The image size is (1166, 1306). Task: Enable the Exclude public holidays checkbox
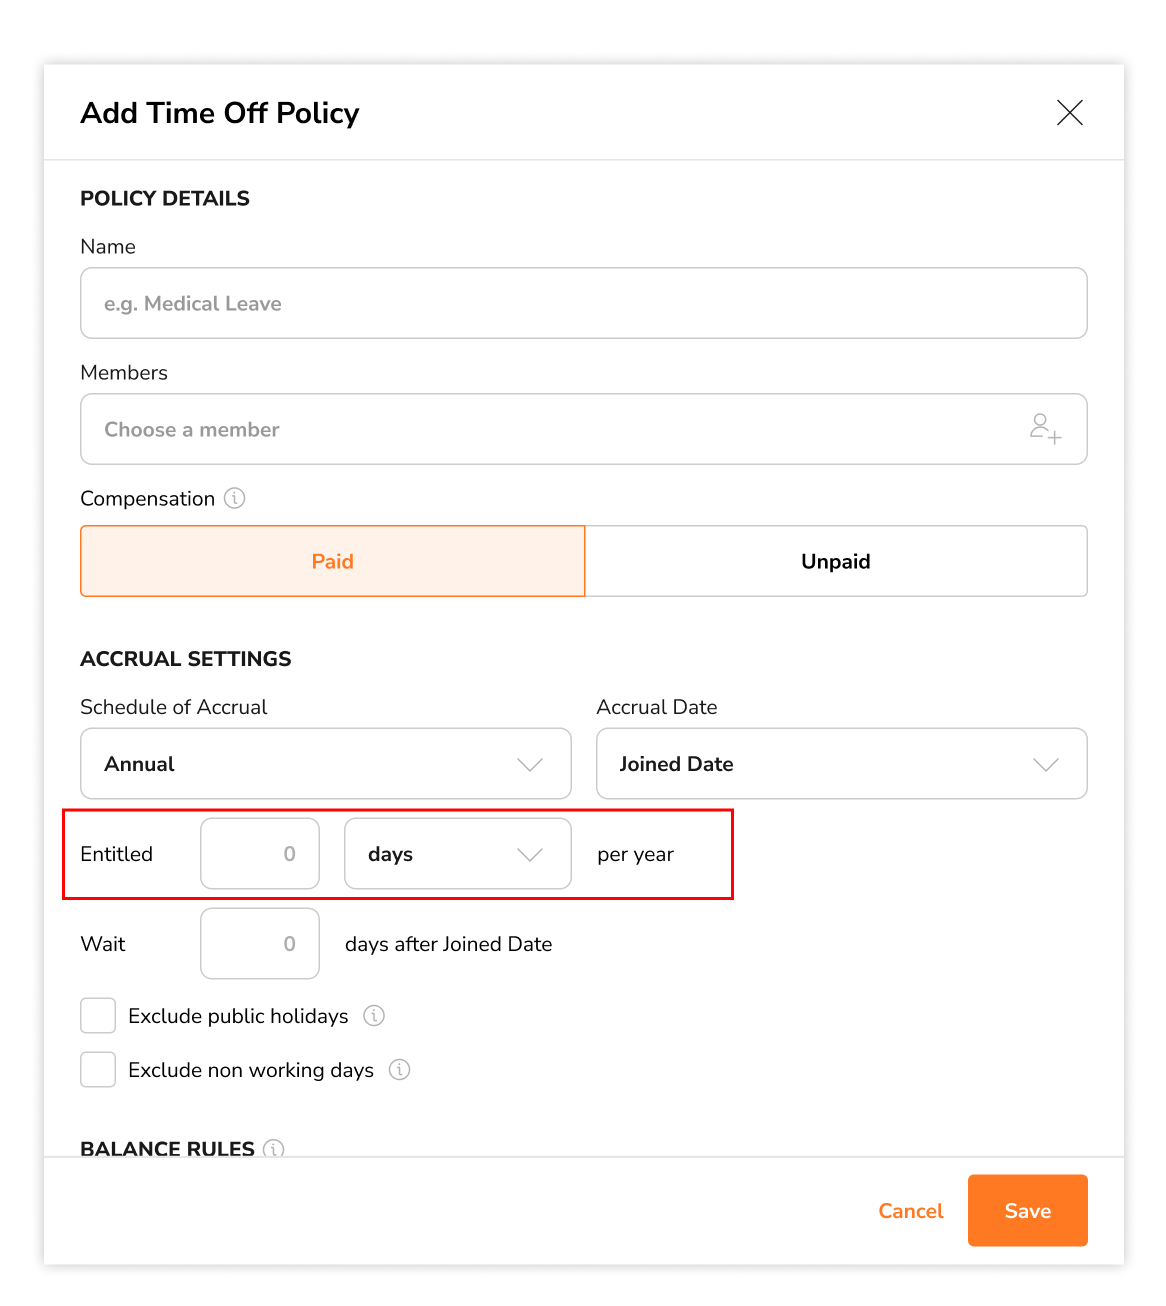pos(97,1015)
